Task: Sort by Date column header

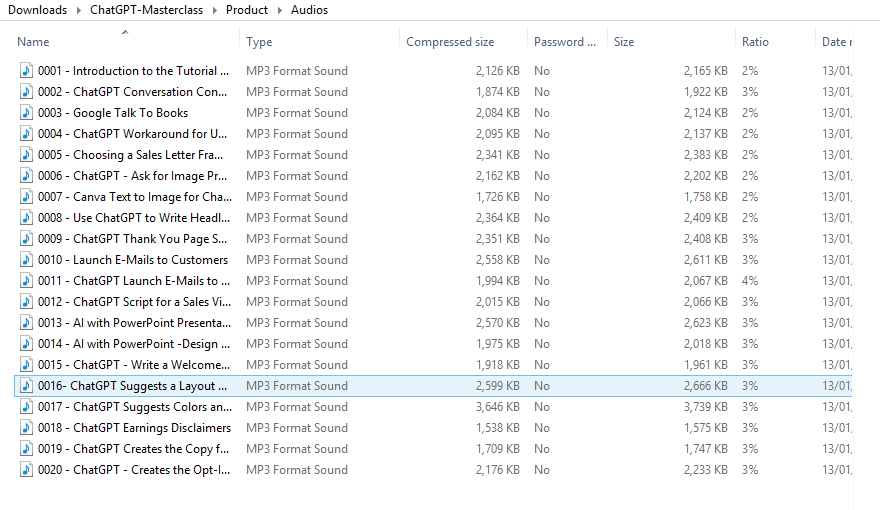Action: [x=837, y=42]
